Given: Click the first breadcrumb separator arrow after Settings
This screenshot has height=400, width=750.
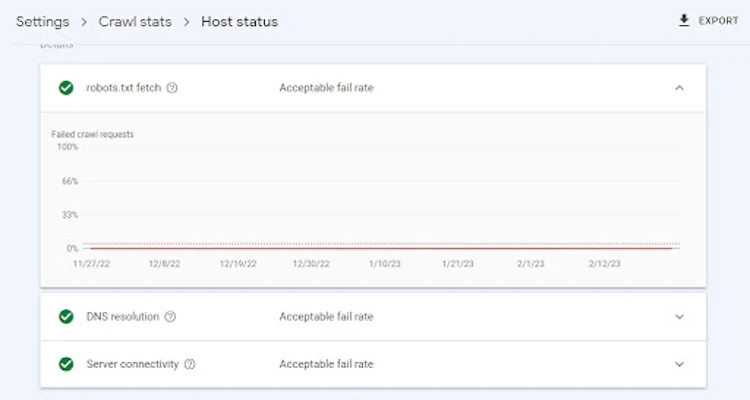Looking at the screenshot, I should click(x=84, y=22).
